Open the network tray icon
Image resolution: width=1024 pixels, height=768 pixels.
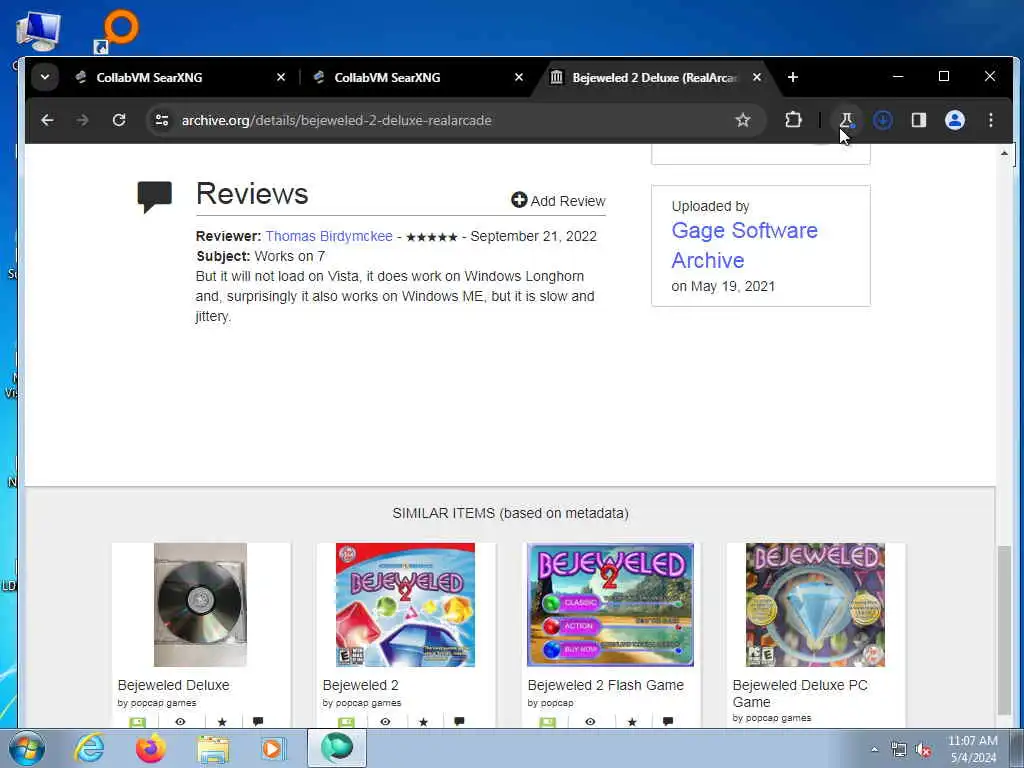pyautogui.click(x=899, y=750)
